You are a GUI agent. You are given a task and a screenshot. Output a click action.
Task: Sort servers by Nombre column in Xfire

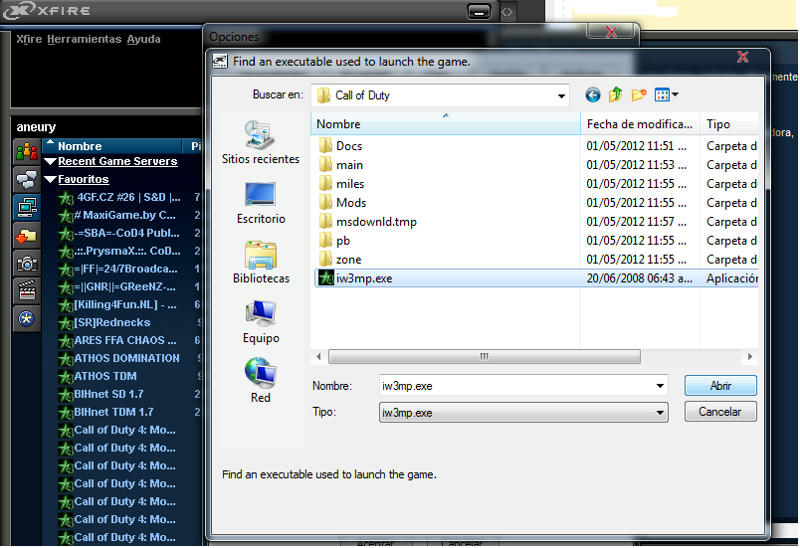click(x=113, y=146)
